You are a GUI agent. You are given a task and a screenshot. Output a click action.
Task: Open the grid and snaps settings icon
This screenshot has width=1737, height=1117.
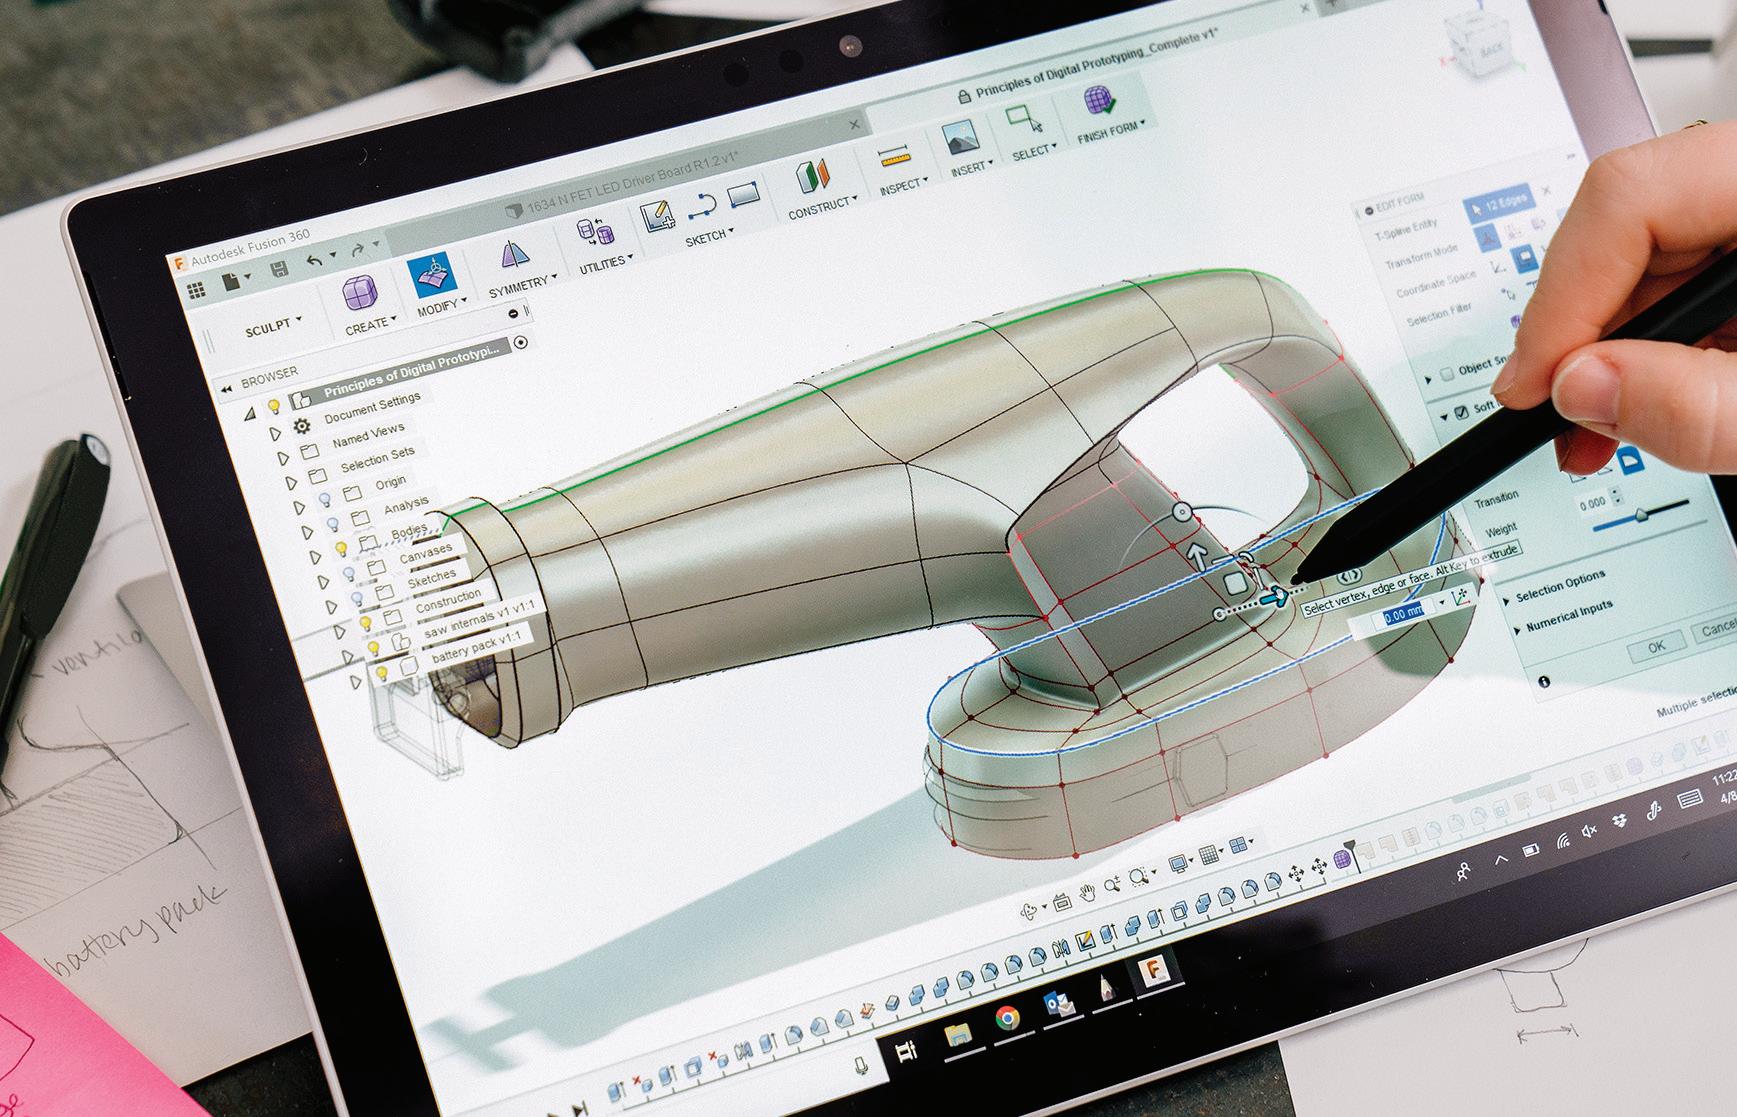[x=1209, y=855]
